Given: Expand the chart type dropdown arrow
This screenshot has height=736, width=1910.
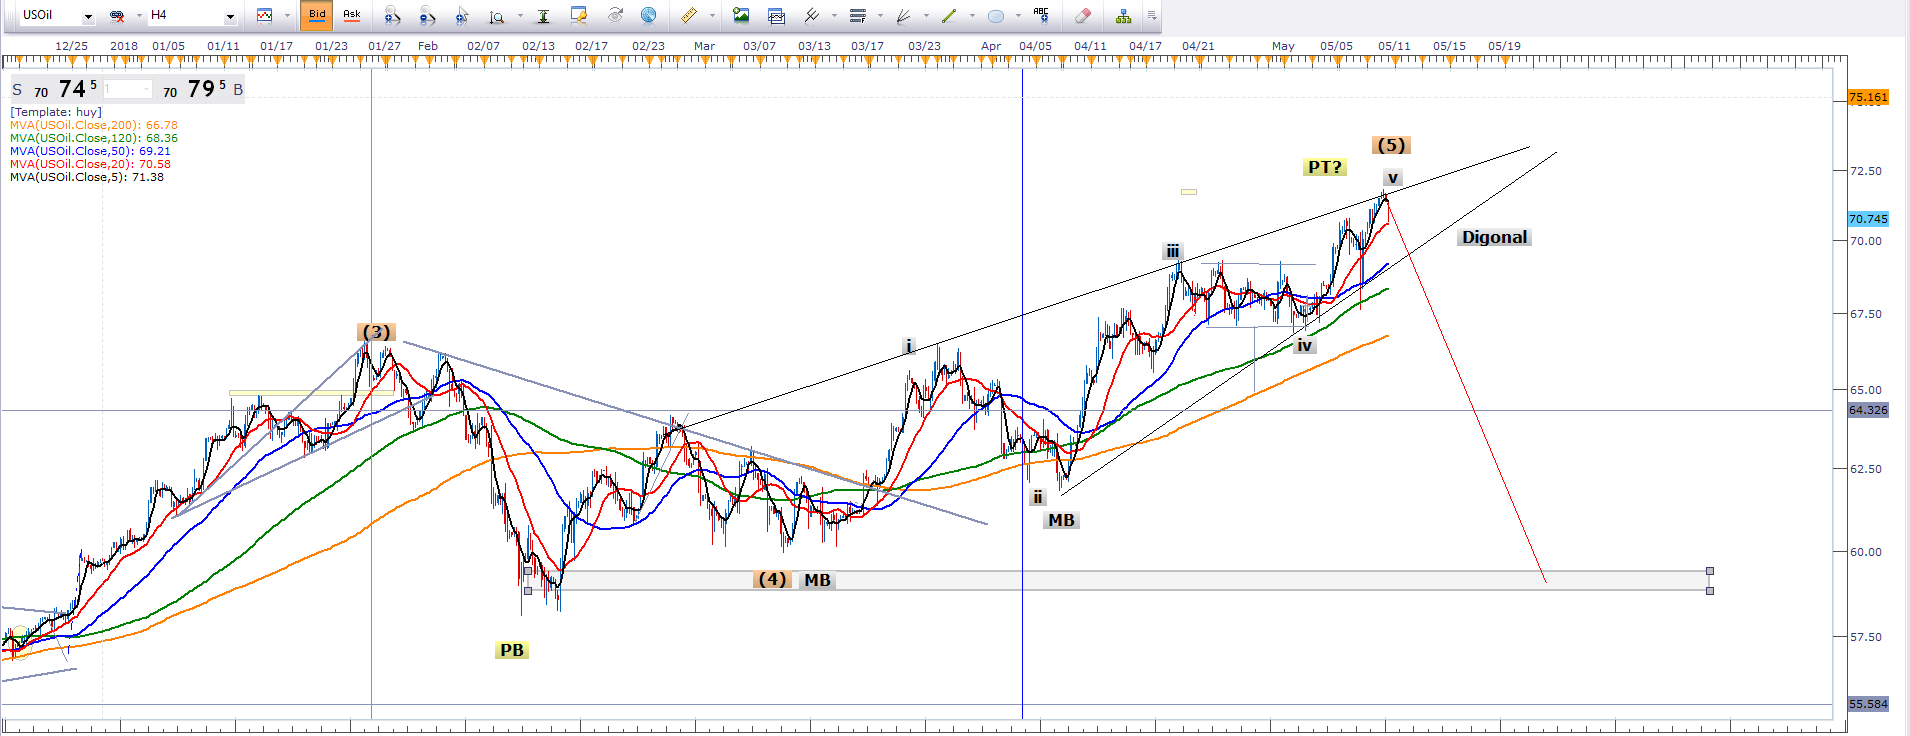Looking at the screenshot, I should [x=287, y=16].
